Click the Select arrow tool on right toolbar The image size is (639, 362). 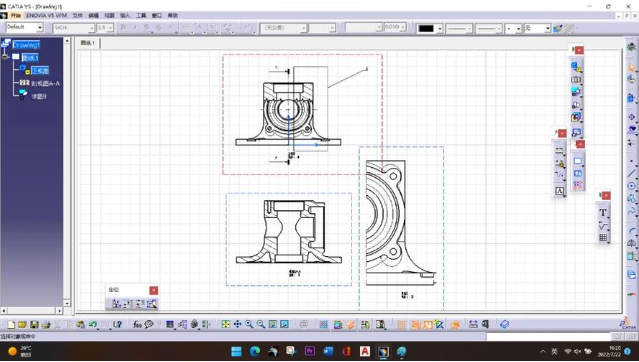[x=632, y=68]
